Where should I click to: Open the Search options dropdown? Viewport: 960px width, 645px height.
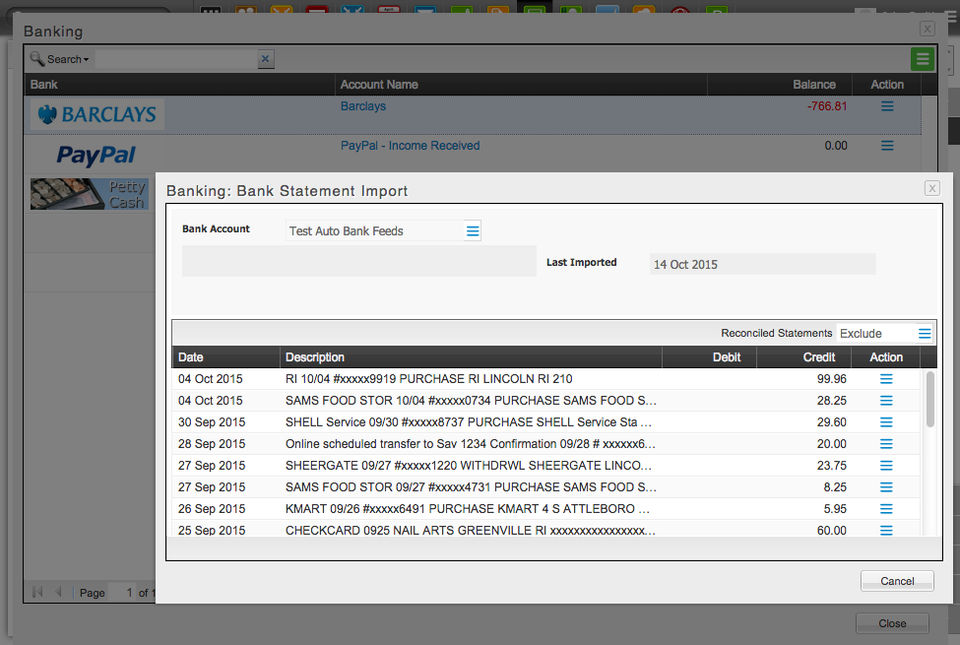click(x=67, y=59)
